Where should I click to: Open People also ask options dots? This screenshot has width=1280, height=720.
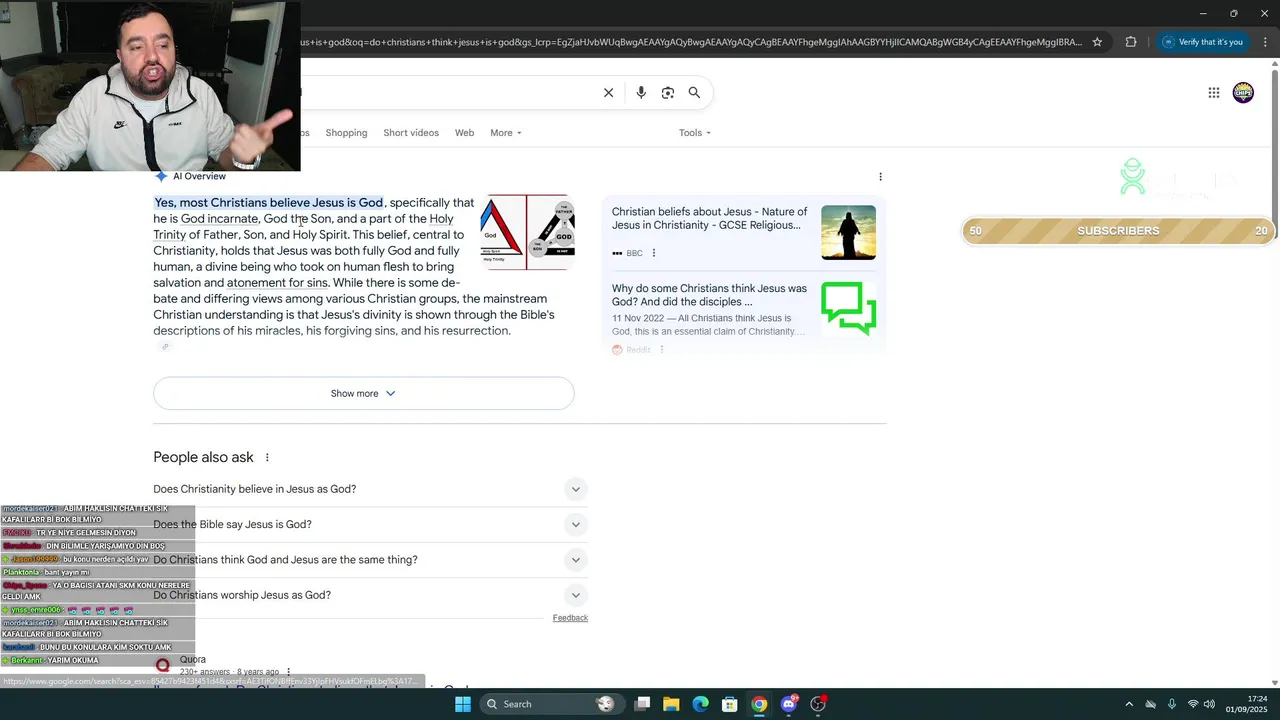267,458
